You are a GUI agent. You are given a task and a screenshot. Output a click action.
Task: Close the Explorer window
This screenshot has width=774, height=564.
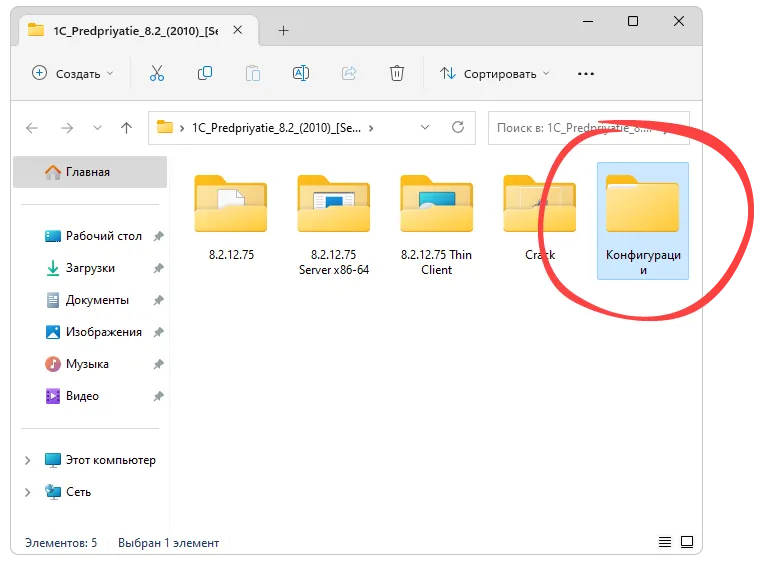(x=679, y=21)
